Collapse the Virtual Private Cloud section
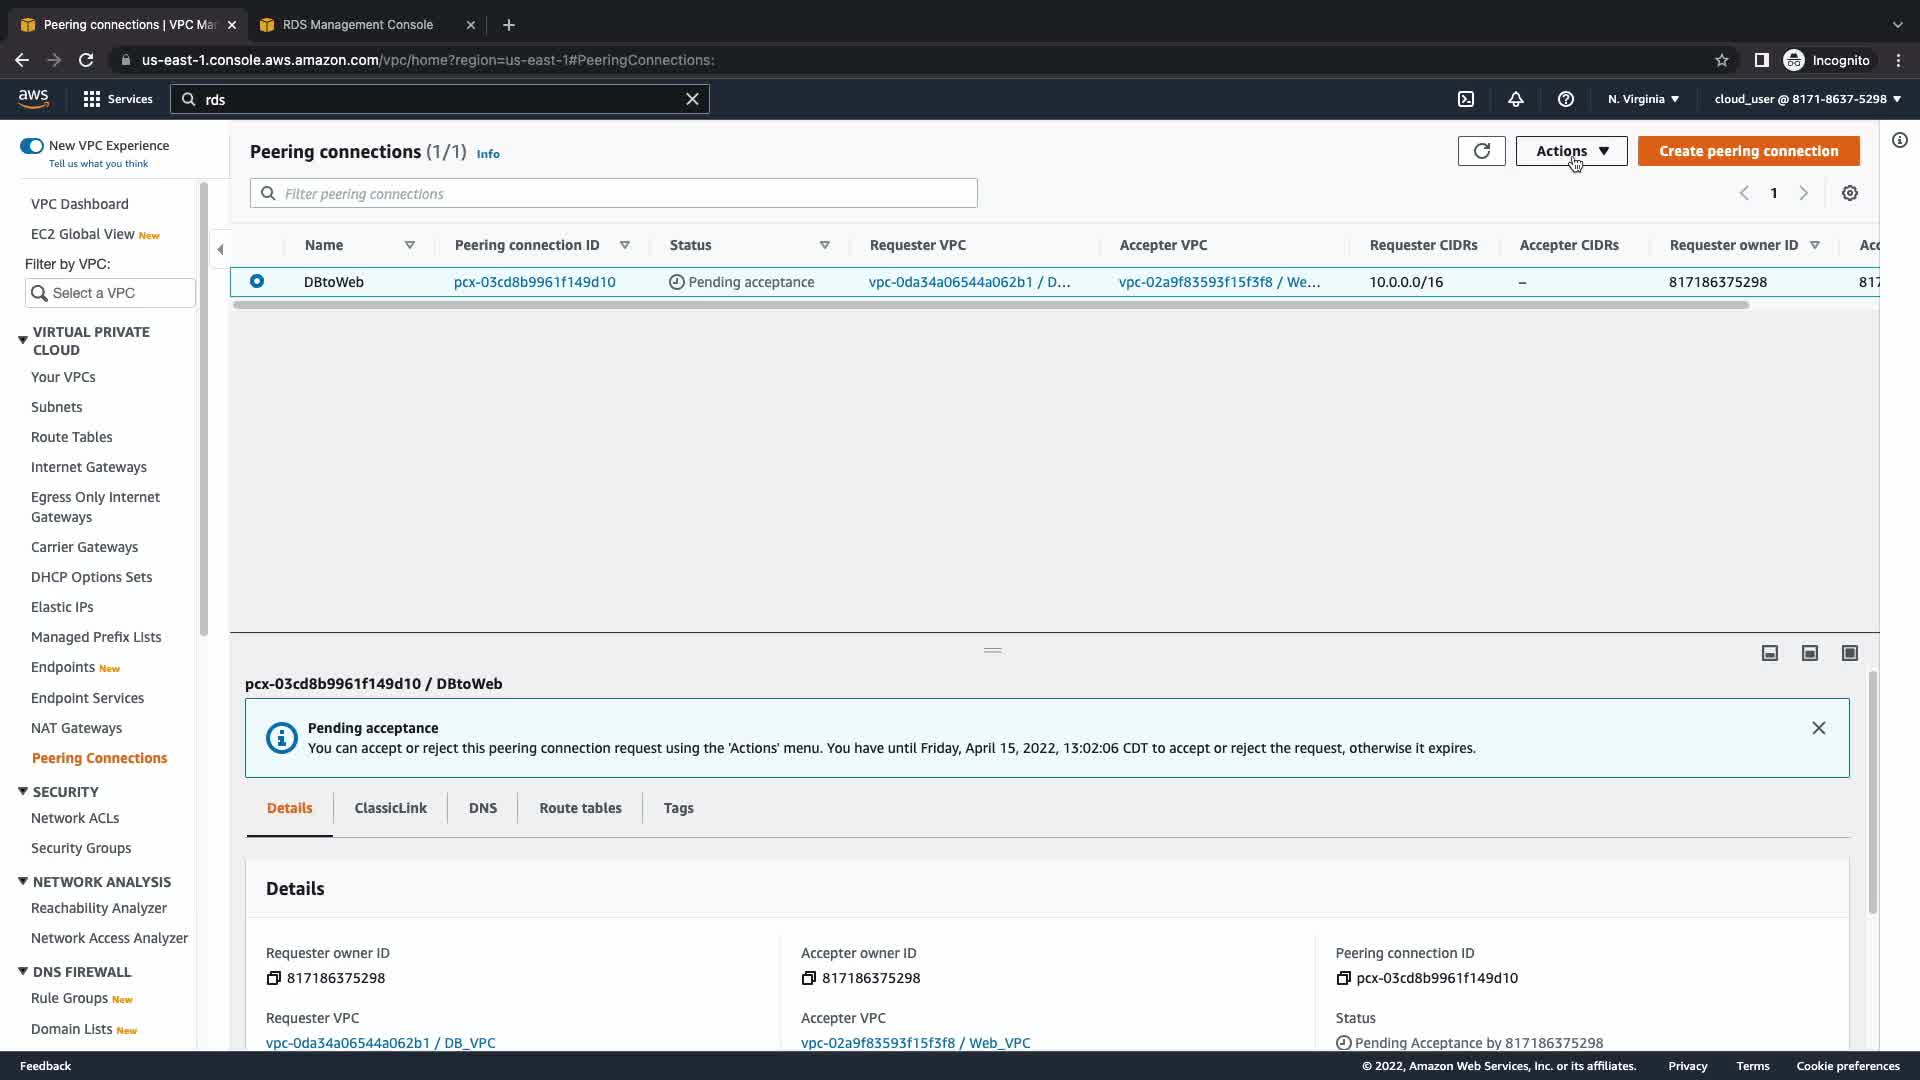Viewport: 1920px width, 1080px height. point(23,341)
